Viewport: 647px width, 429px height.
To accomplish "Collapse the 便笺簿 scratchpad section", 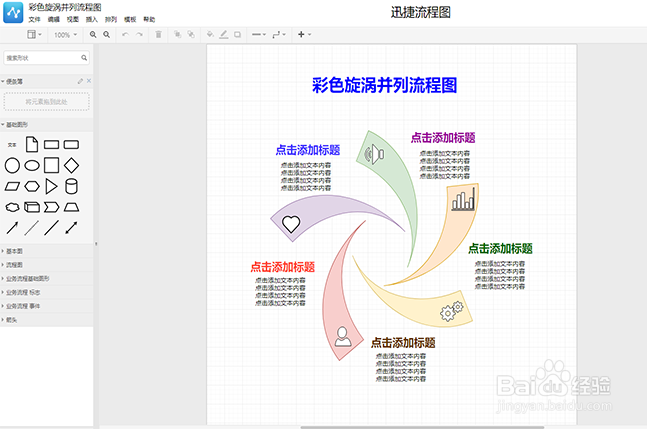I will [x=12, y=82].
